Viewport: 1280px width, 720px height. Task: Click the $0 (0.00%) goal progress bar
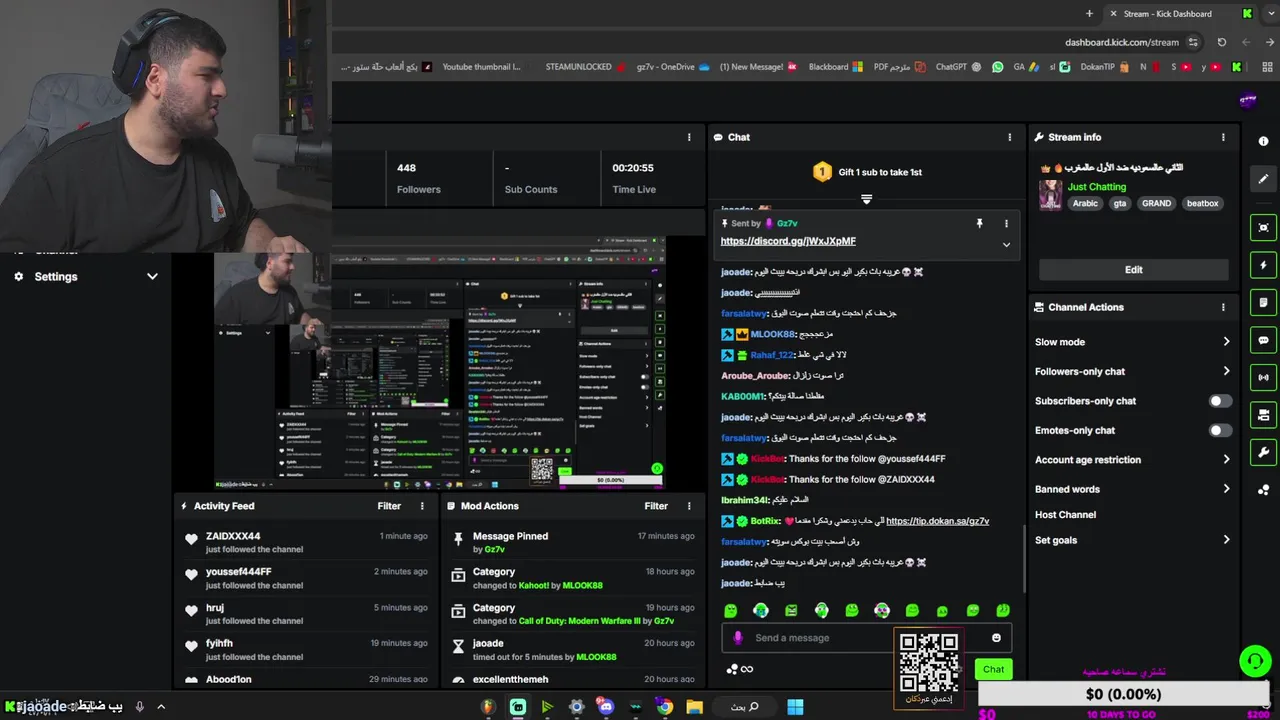1123,694
